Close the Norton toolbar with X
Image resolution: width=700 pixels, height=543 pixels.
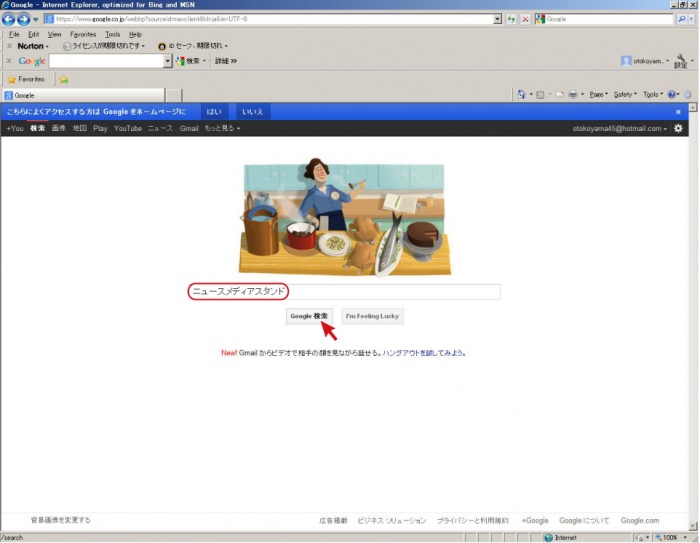9,46
